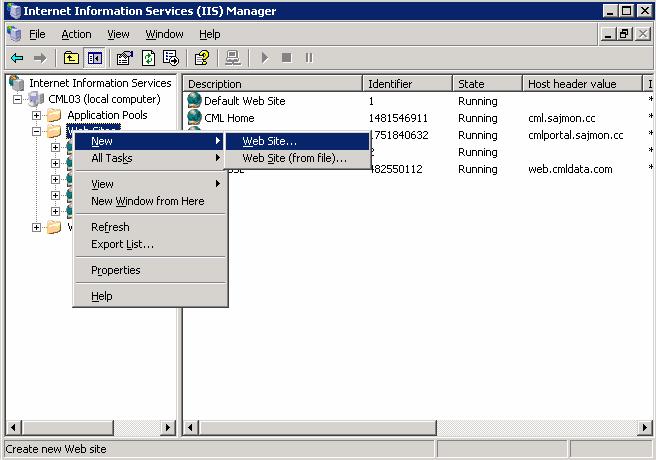Viewport: 656px width, 460px height.
Task: Open the New submenu arrow
Action: pyautogui.click(x=218, y=141)
